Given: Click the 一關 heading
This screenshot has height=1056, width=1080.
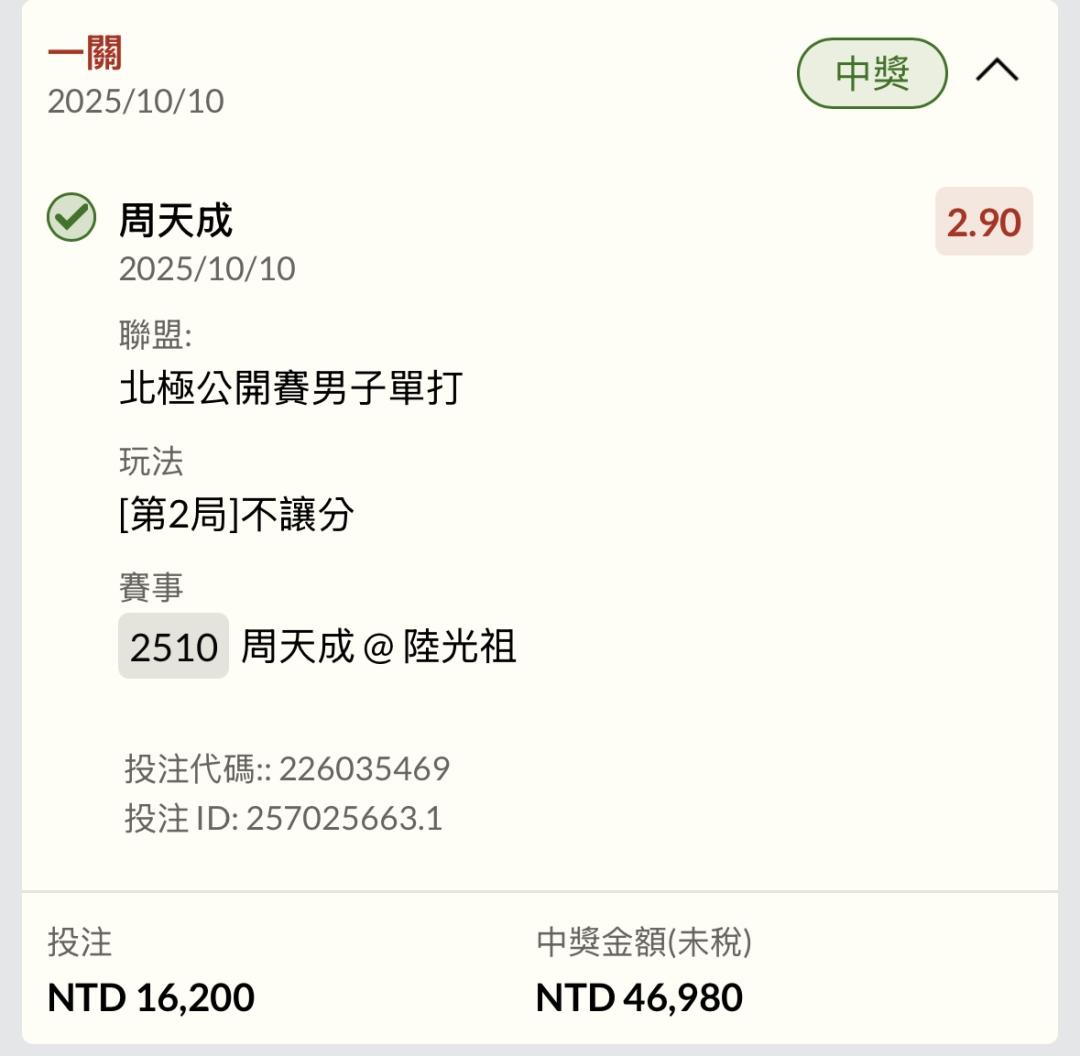Looking at the screenshot, I should click(85, 53).
